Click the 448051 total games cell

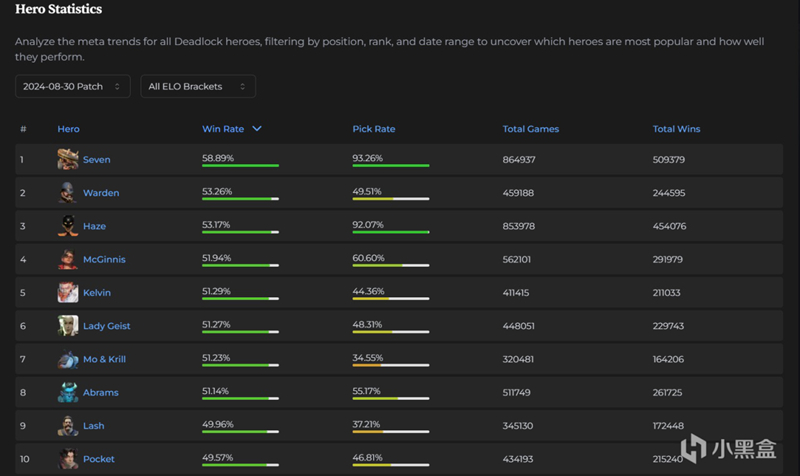click(x=518, y=326)
